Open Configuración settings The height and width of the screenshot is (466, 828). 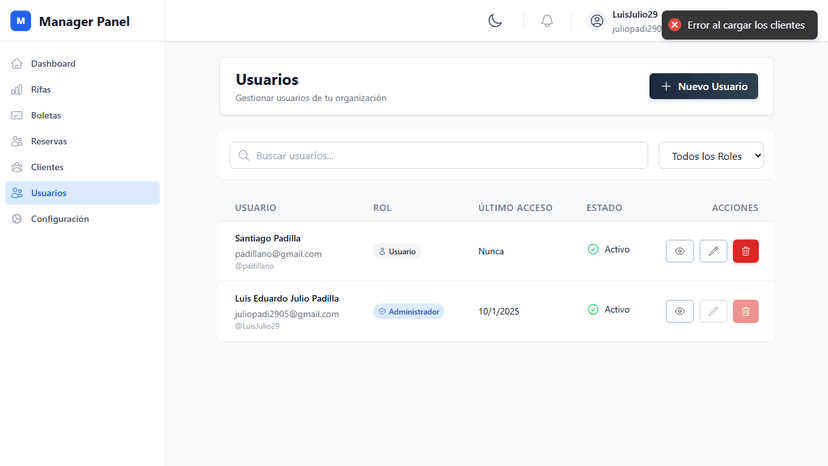point(59,219)
